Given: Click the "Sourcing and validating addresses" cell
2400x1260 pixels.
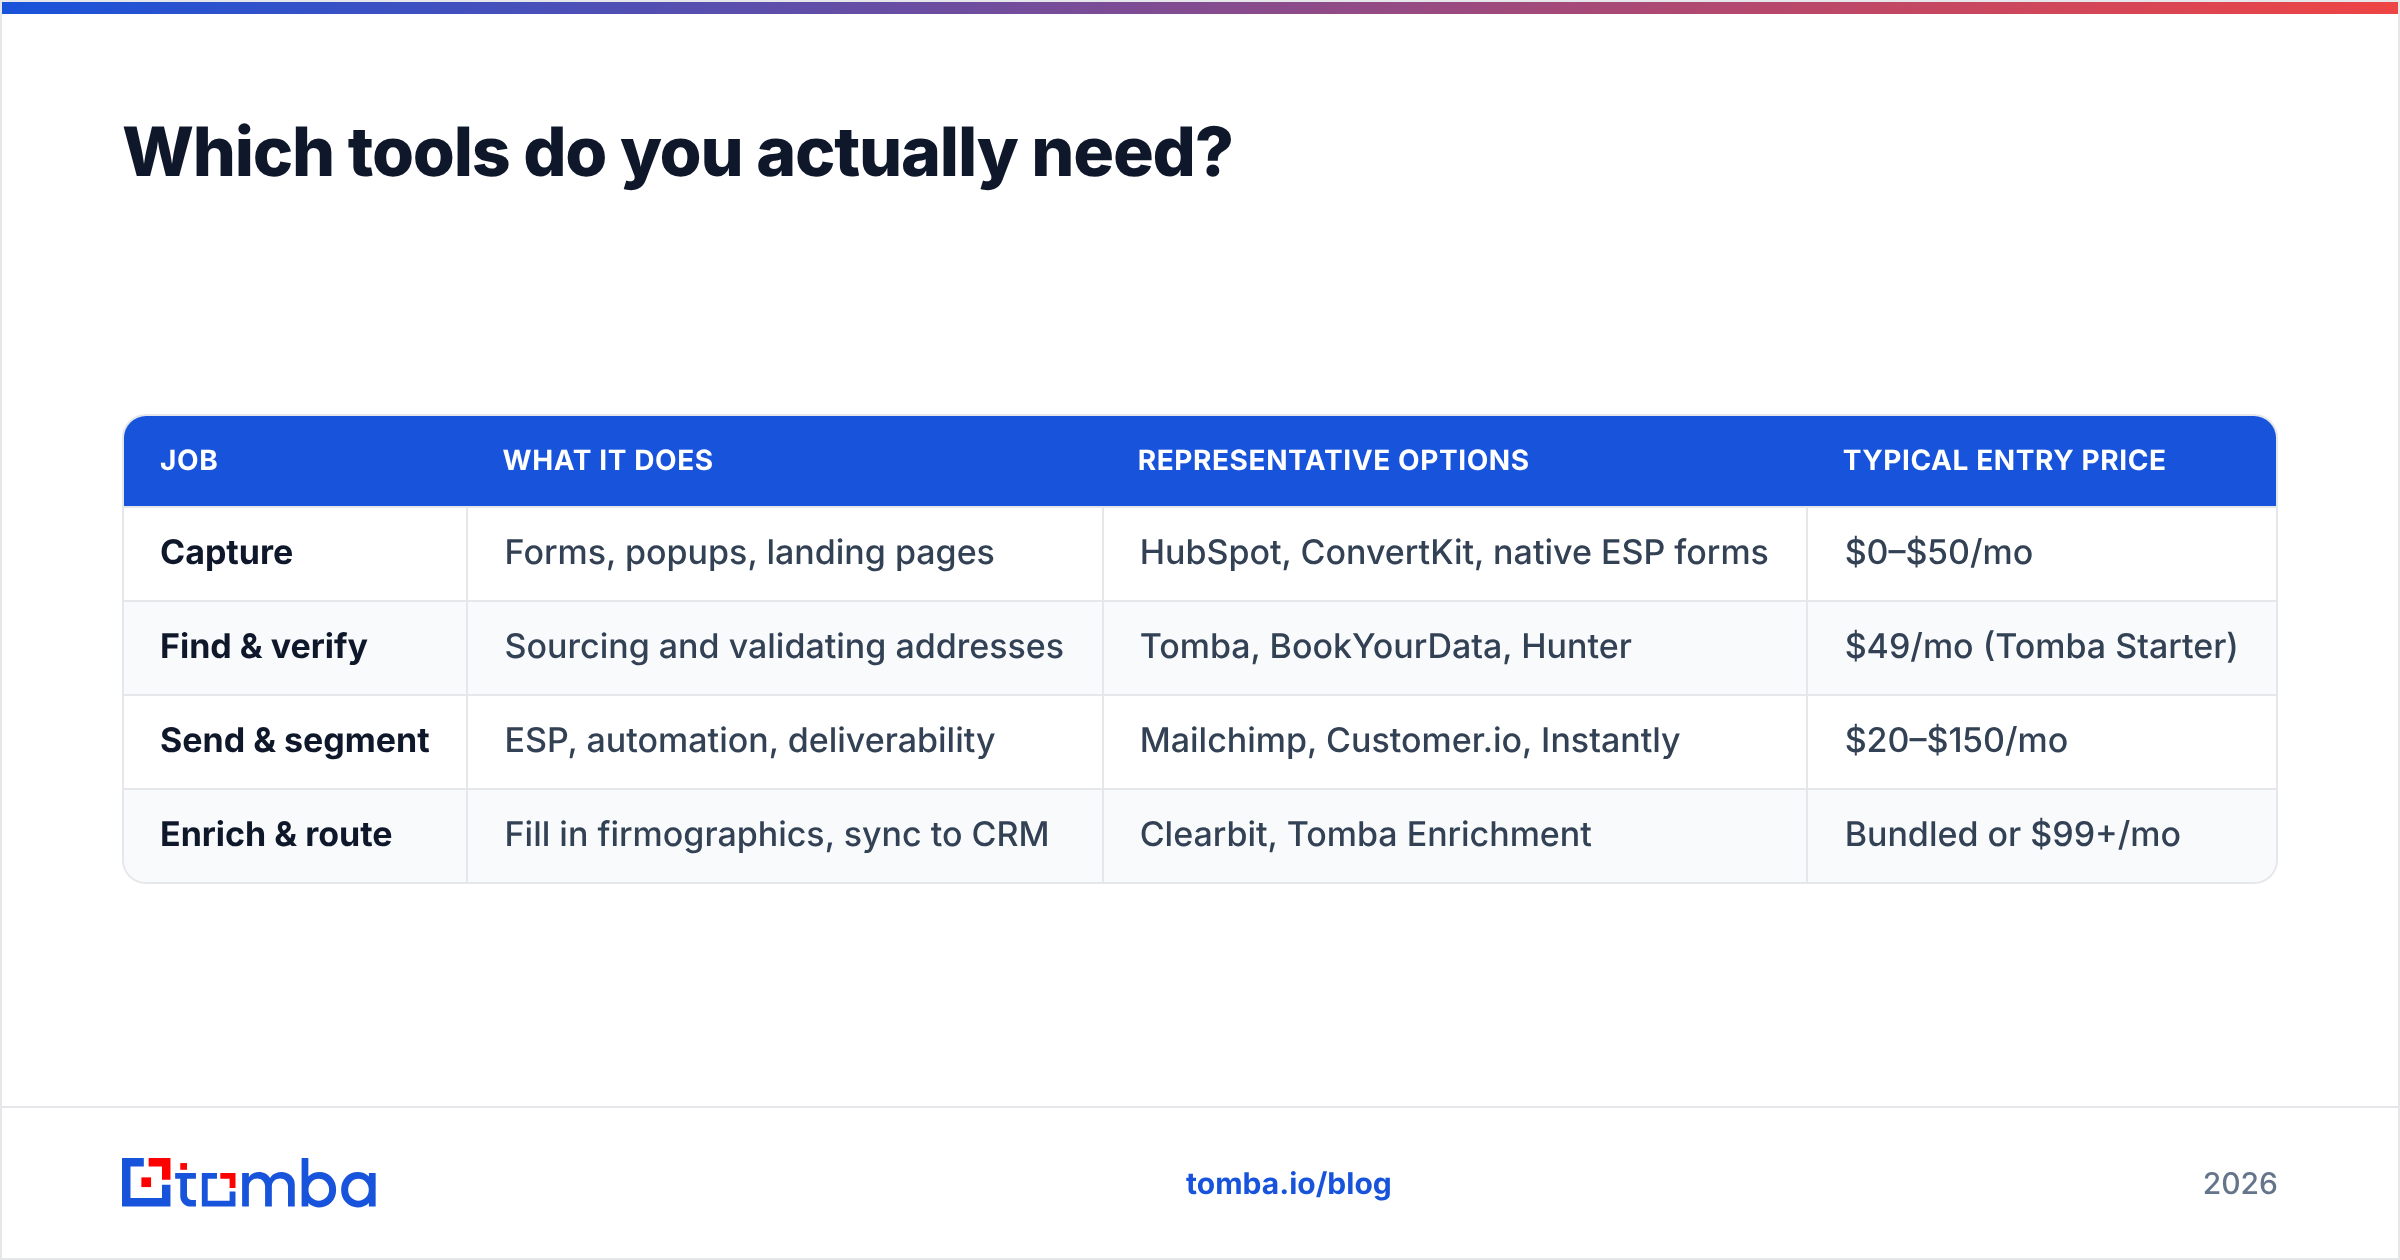Looking at the screenshot, I should coord(784,646).
